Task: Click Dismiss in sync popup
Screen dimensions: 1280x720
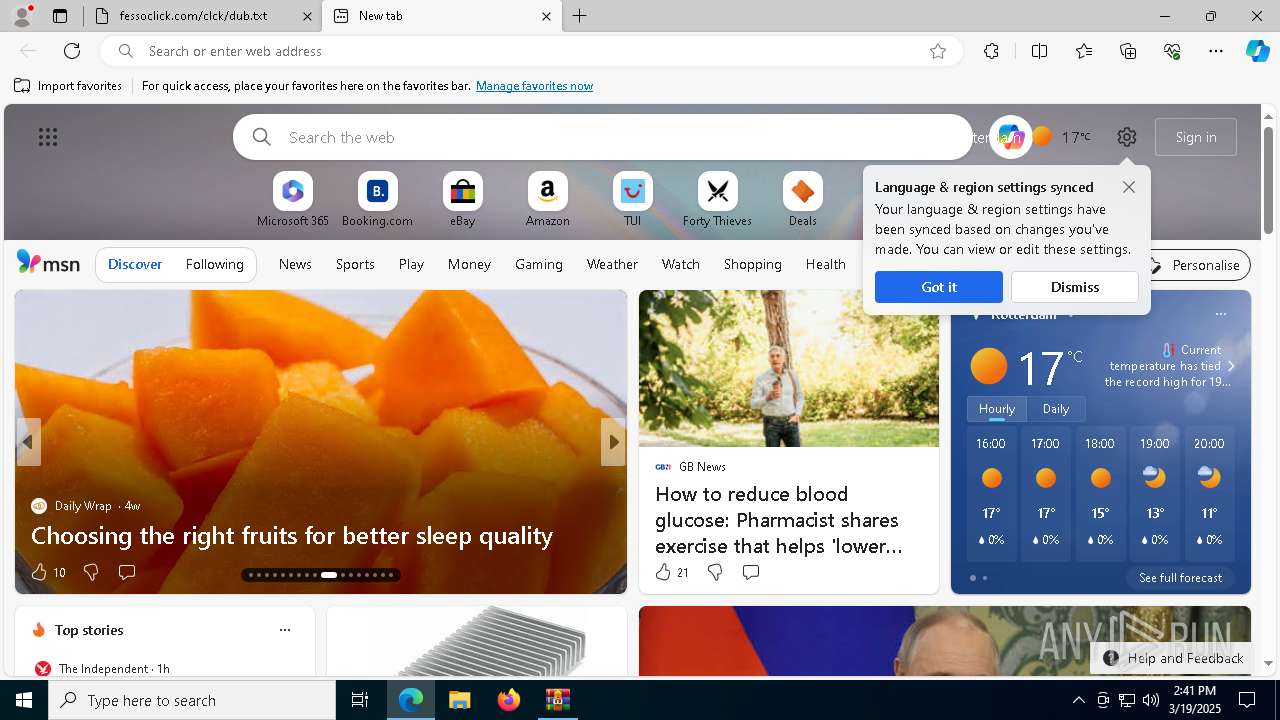Action: [1075, 287]
